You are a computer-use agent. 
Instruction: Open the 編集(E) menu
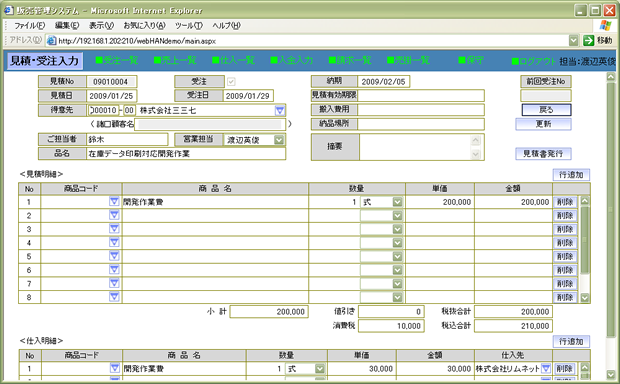coord(66,26)
